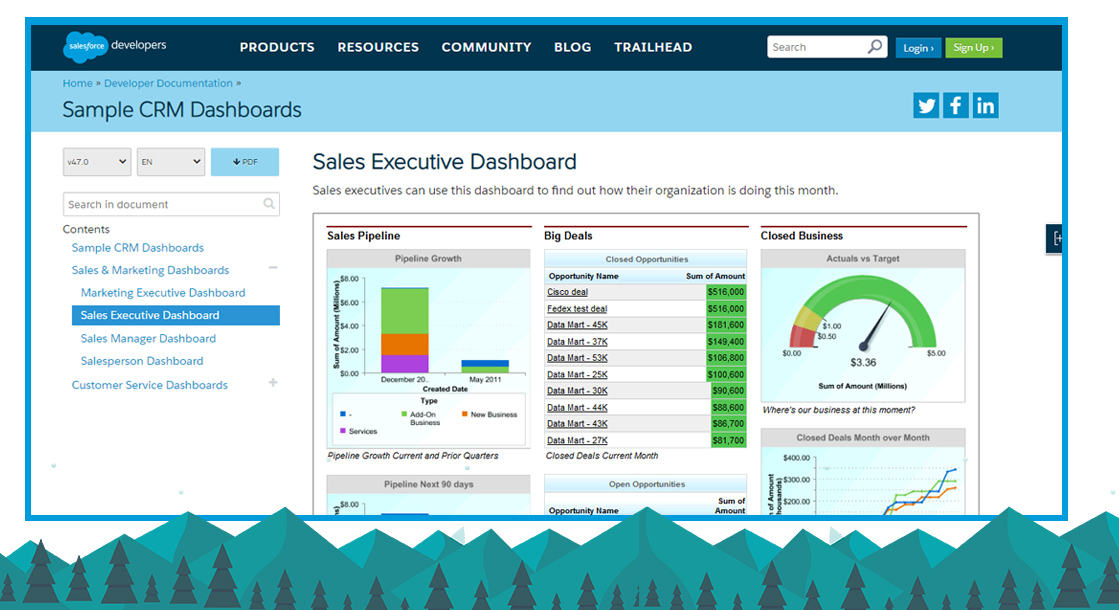Share the page via the Facebook icon
The width and height of the screenshot is (1119, 610).
click(955, 105)
